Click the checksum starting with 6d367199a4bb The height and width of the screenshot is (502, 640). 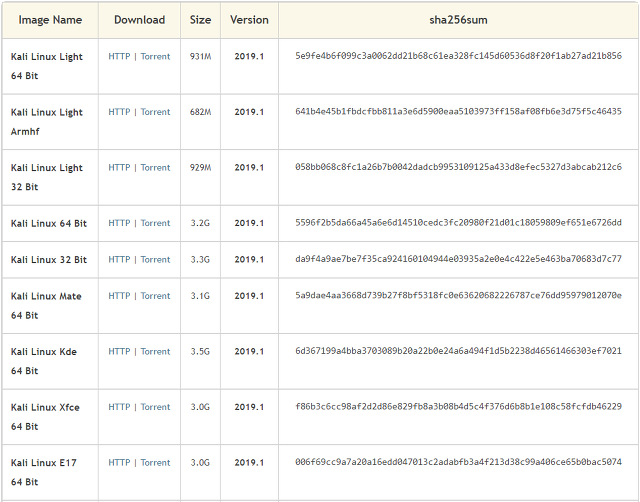pos(458,351)
